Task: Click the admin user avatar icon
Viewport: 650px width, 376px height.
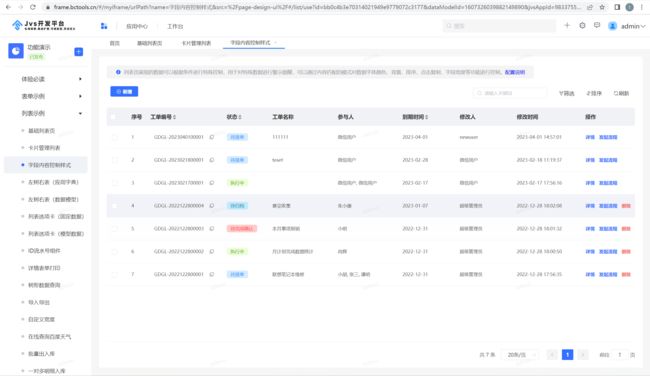Action: [612, 26]
